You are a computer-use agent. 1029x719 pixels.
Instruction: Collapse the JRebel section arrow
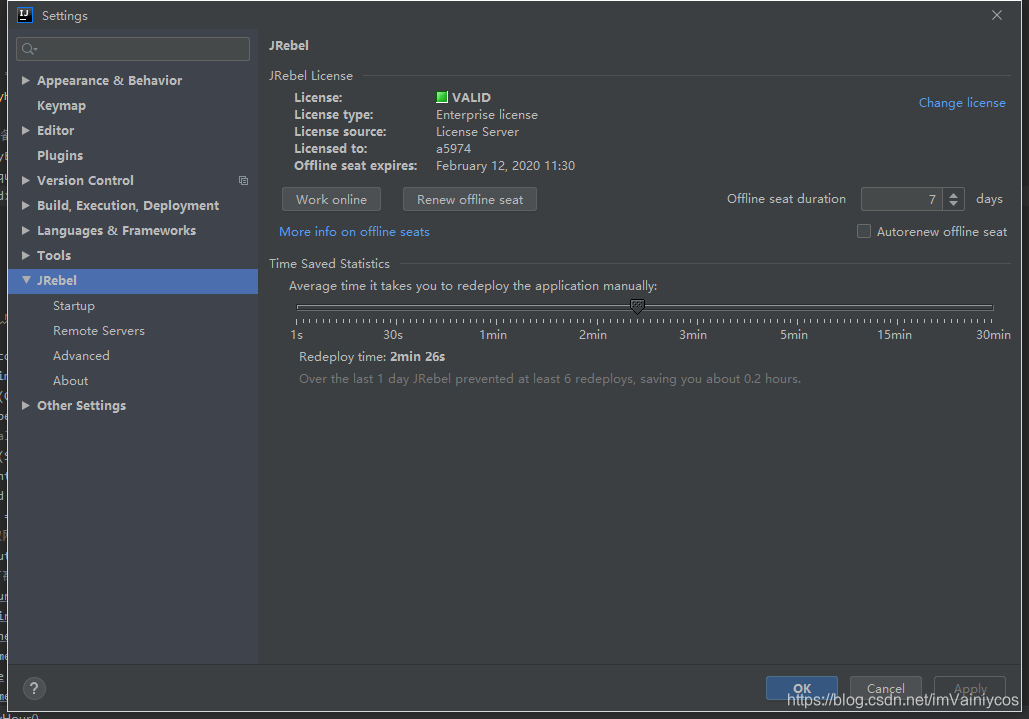(26, 279)
